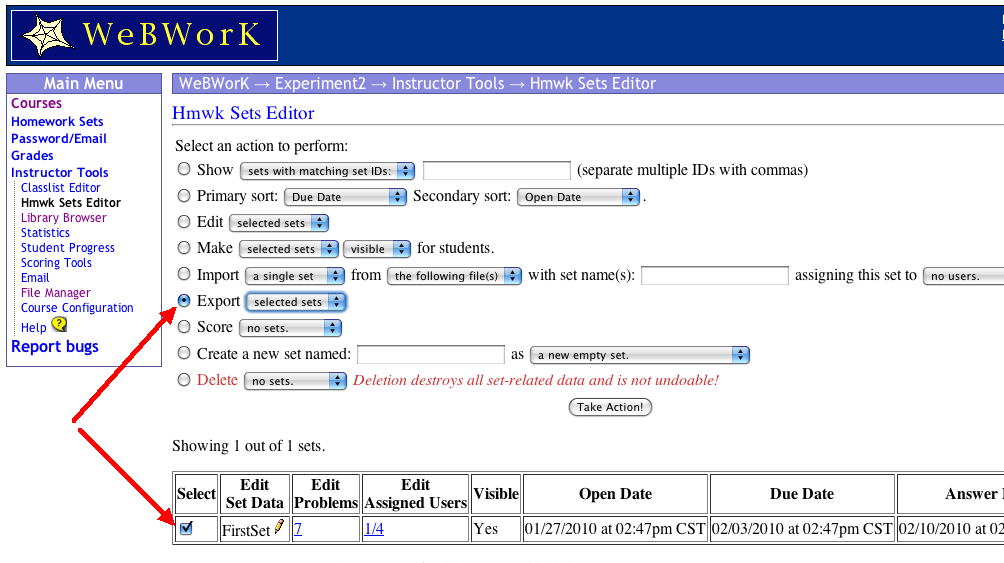This screenshot has width=1004, height=563.
Task: Open the Help question mark icon
Action: 59,324
